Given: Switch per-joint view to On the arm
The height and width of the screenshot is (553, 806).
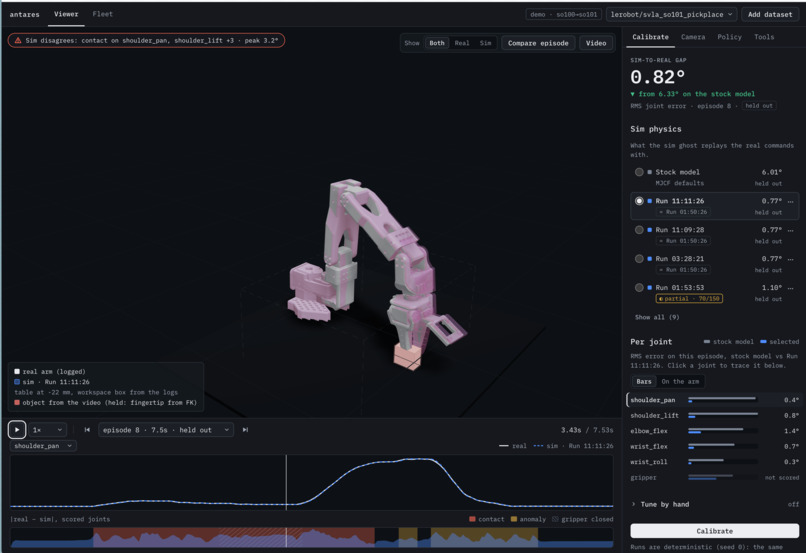Looking at the screenshot, I should (680, 381).
